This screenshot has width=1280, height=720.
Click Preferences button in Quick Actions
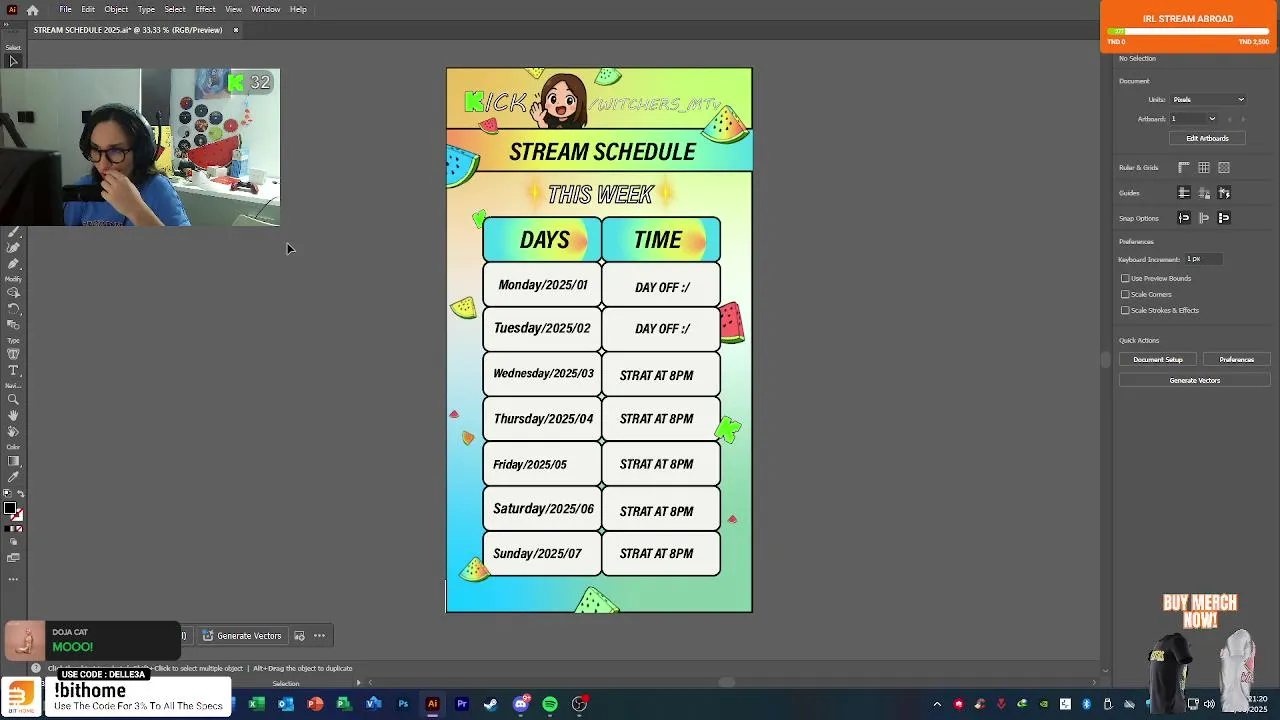click(x=1236, y=360)
